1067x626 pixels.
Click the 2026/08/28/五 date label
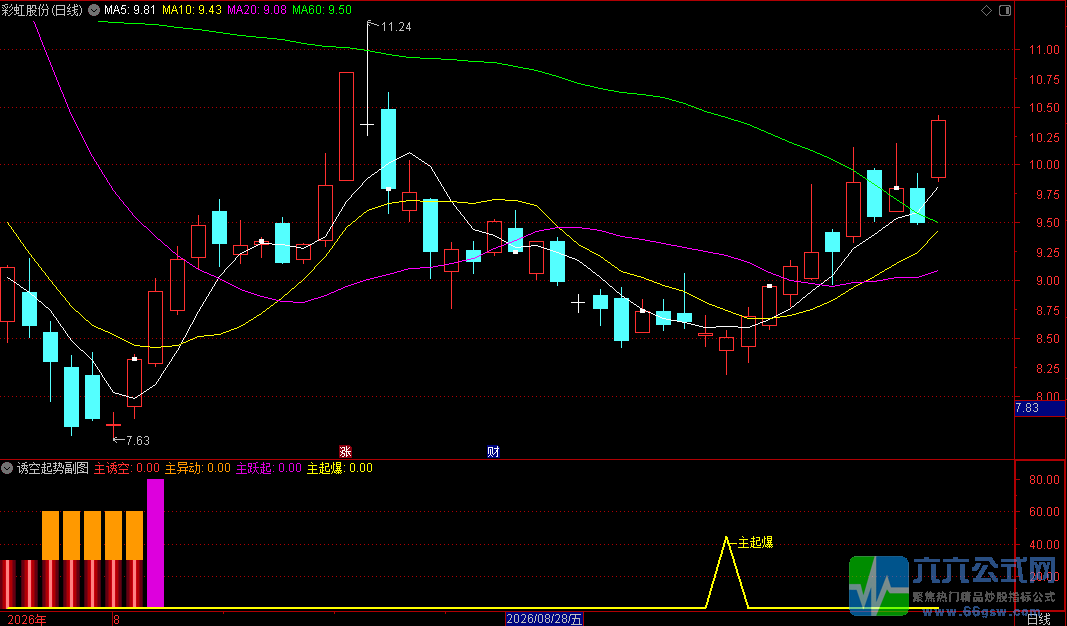(544, 619)
